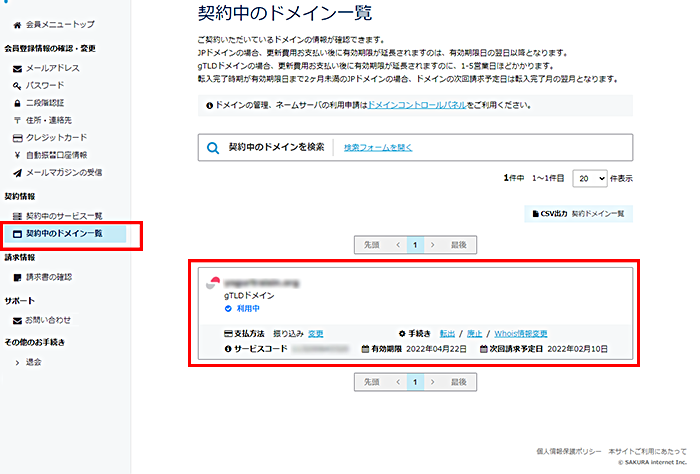Click the envelope icon beside お問い合わせ
The width and height of the screenshot is (700, 474).
point(17,320)
